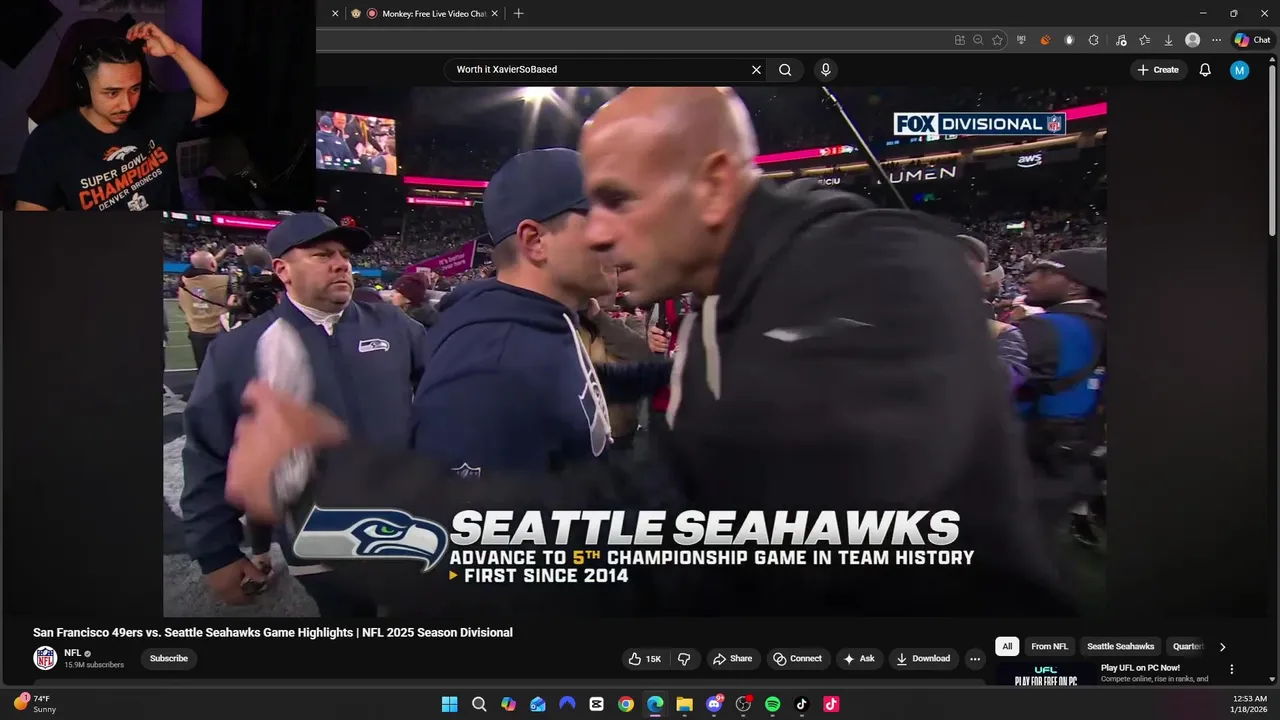This screenshot has height=720, width=1280.
Task: Click the hand-shaped blocker extension icon
Action: coord(1069,40)
